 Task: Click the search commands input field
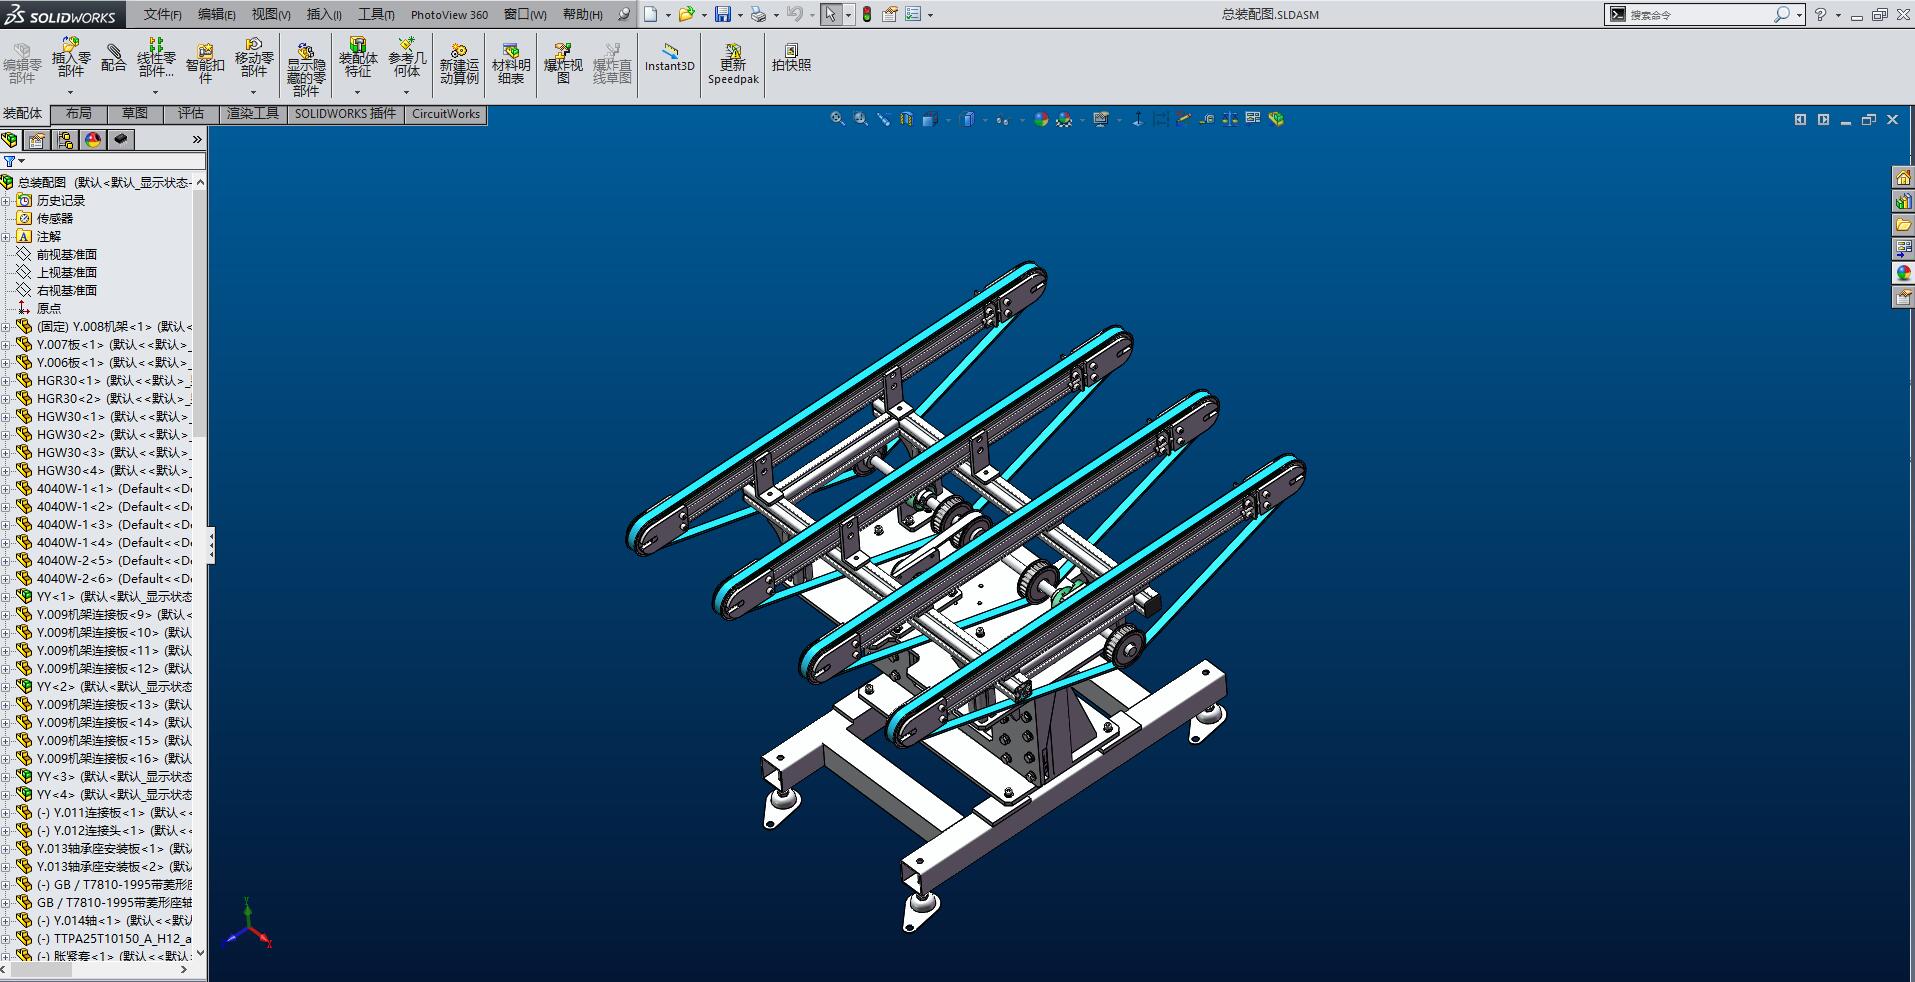pos(1698,15)
